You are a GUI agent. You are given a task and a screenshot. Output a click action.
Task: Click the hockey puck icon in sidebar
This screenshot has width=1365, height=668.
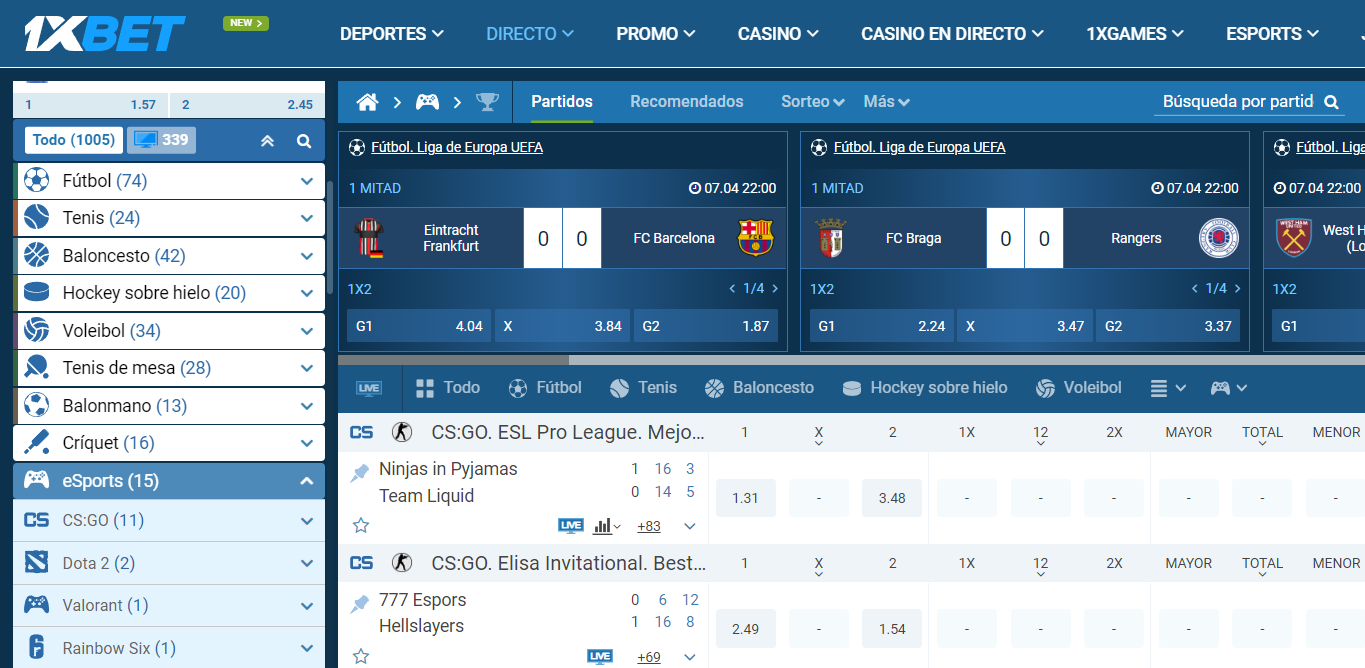37,293
